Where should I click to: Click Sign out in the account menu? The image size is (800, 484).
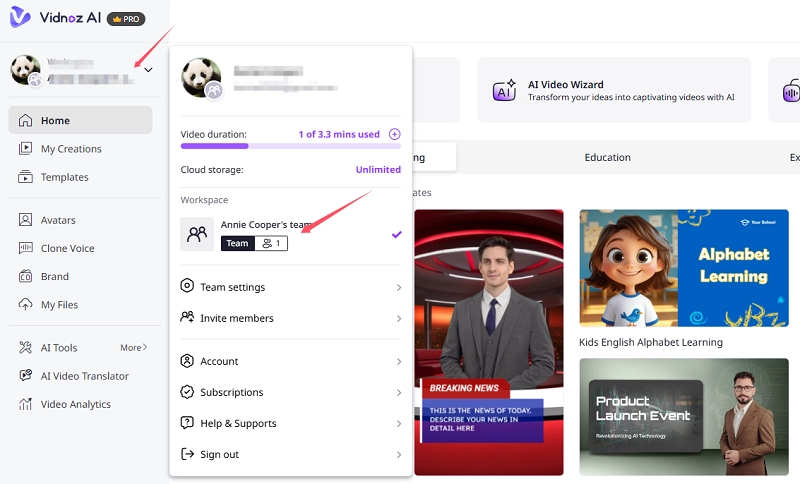pyautogui.click(x=291, y=454)
